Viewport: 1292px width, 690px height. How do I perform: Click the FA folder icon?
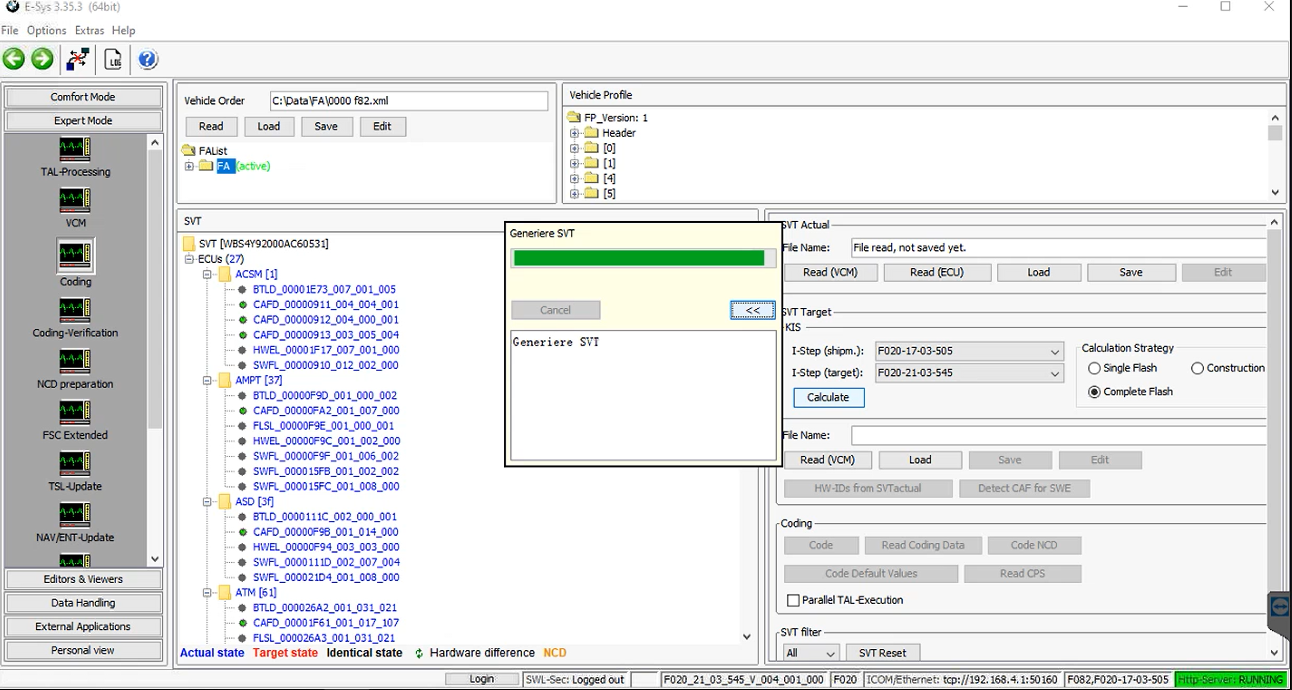(x=206, y=166)
